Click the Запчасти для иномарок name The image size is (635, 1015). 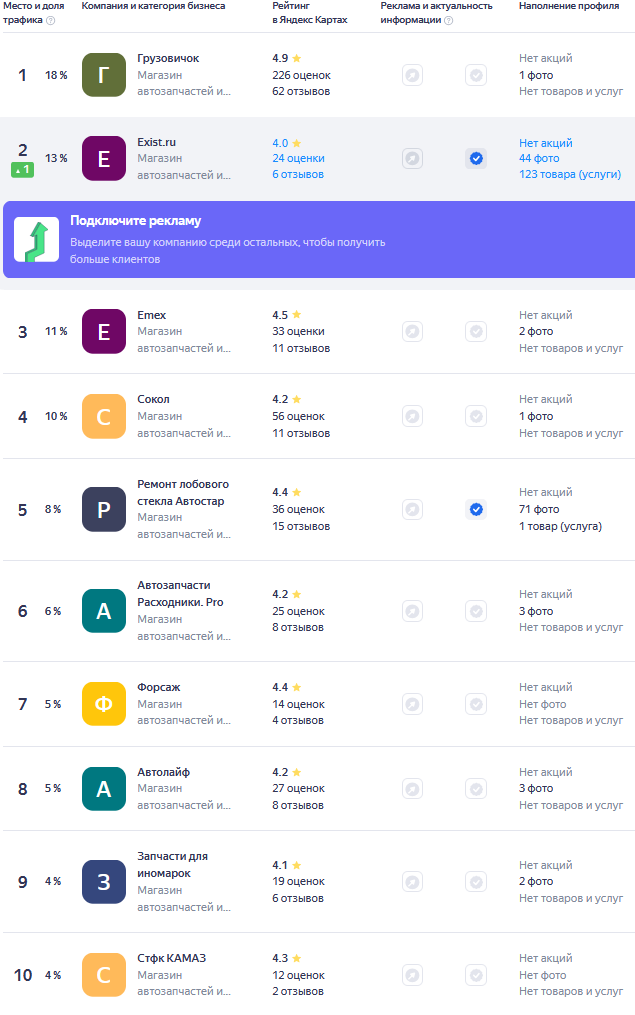pos(173,865)
